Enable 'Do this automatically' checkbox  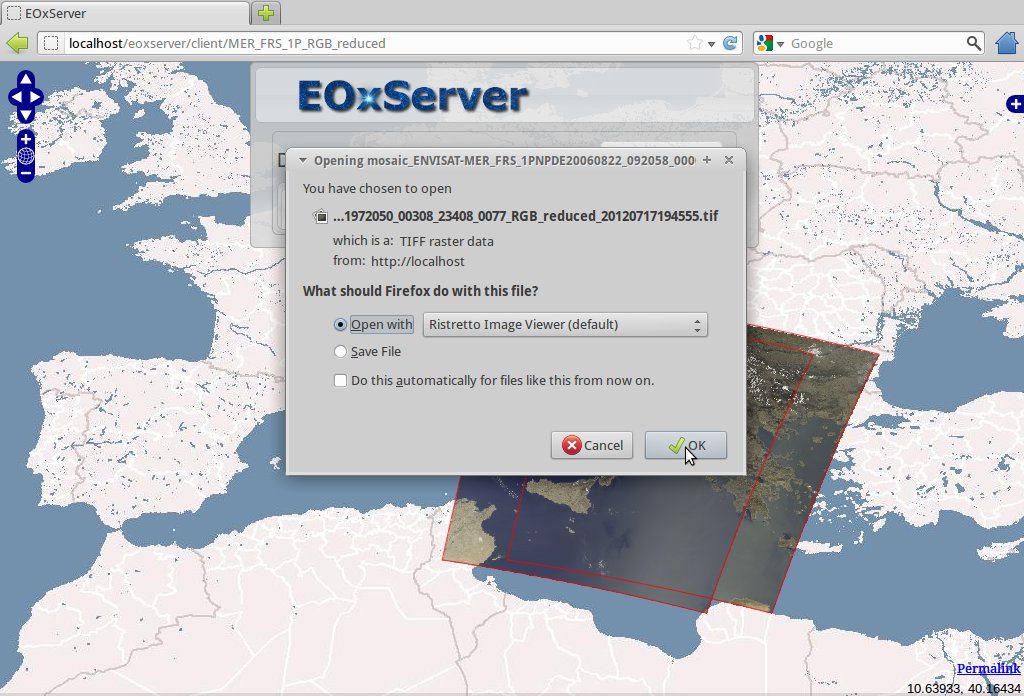click(341, 381)
